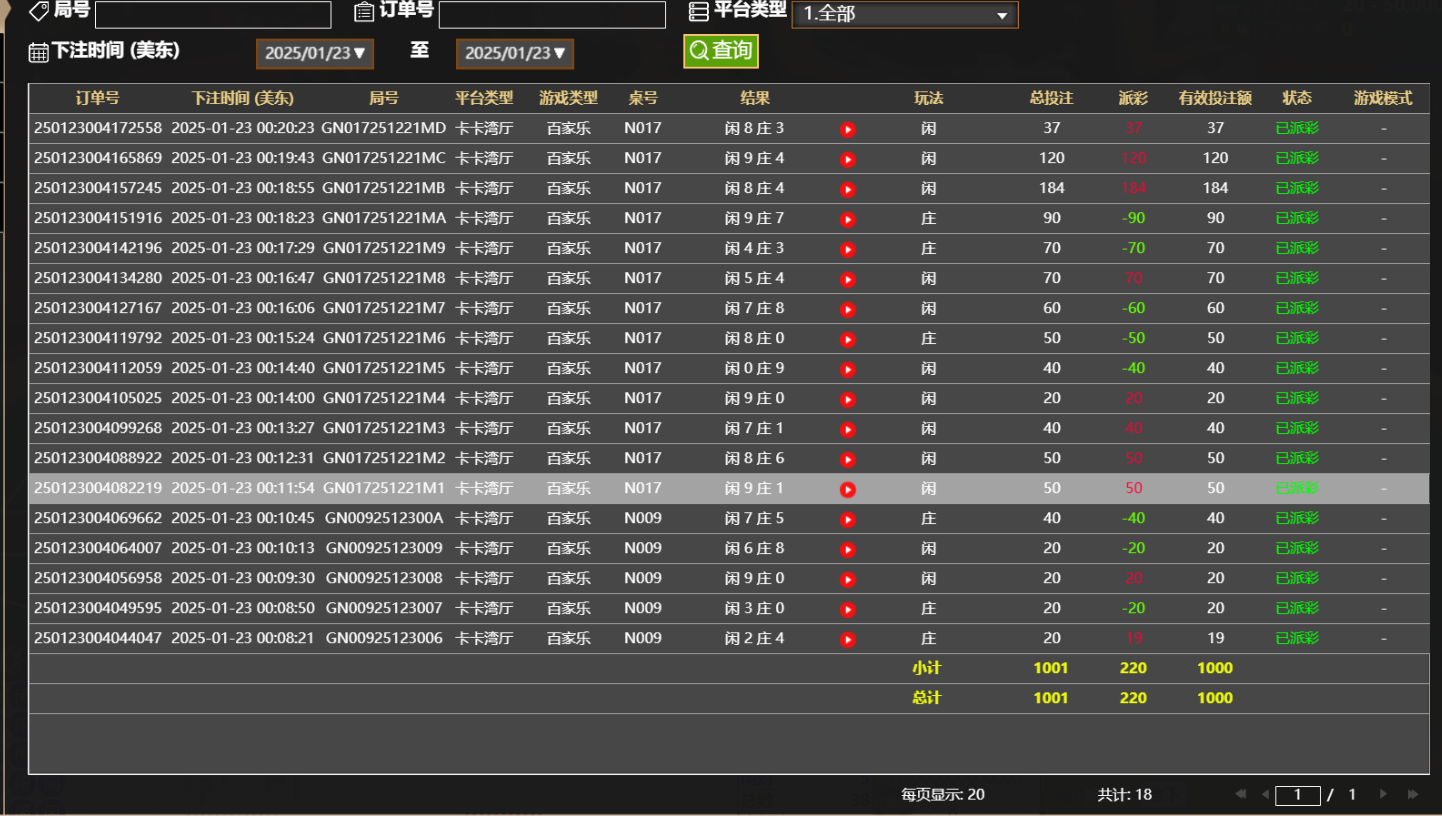Play the replay of round GN00925123006
The height and width of the screenshot is (816, 1442).
coord(847,638)
